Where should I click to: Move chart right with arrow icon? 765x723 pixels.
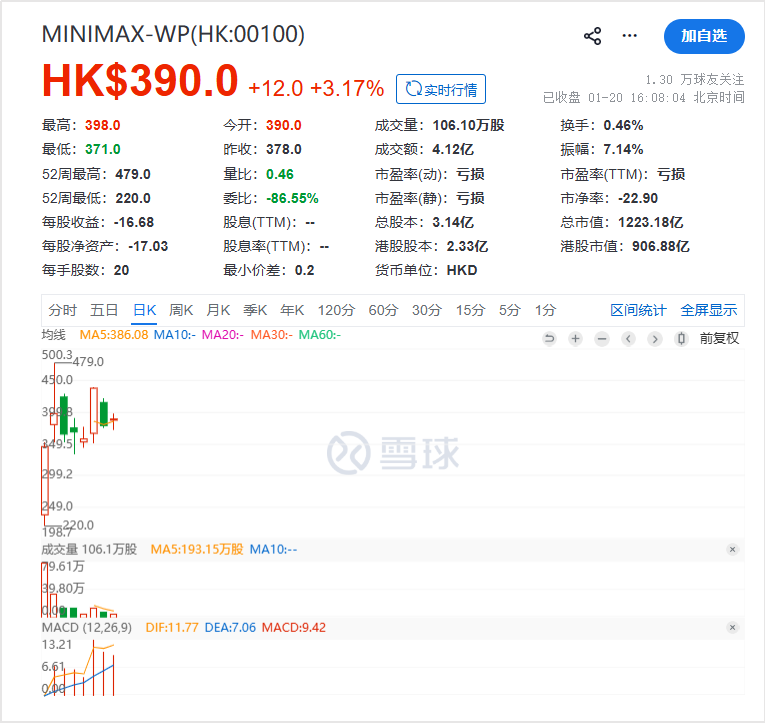[655, 339]
